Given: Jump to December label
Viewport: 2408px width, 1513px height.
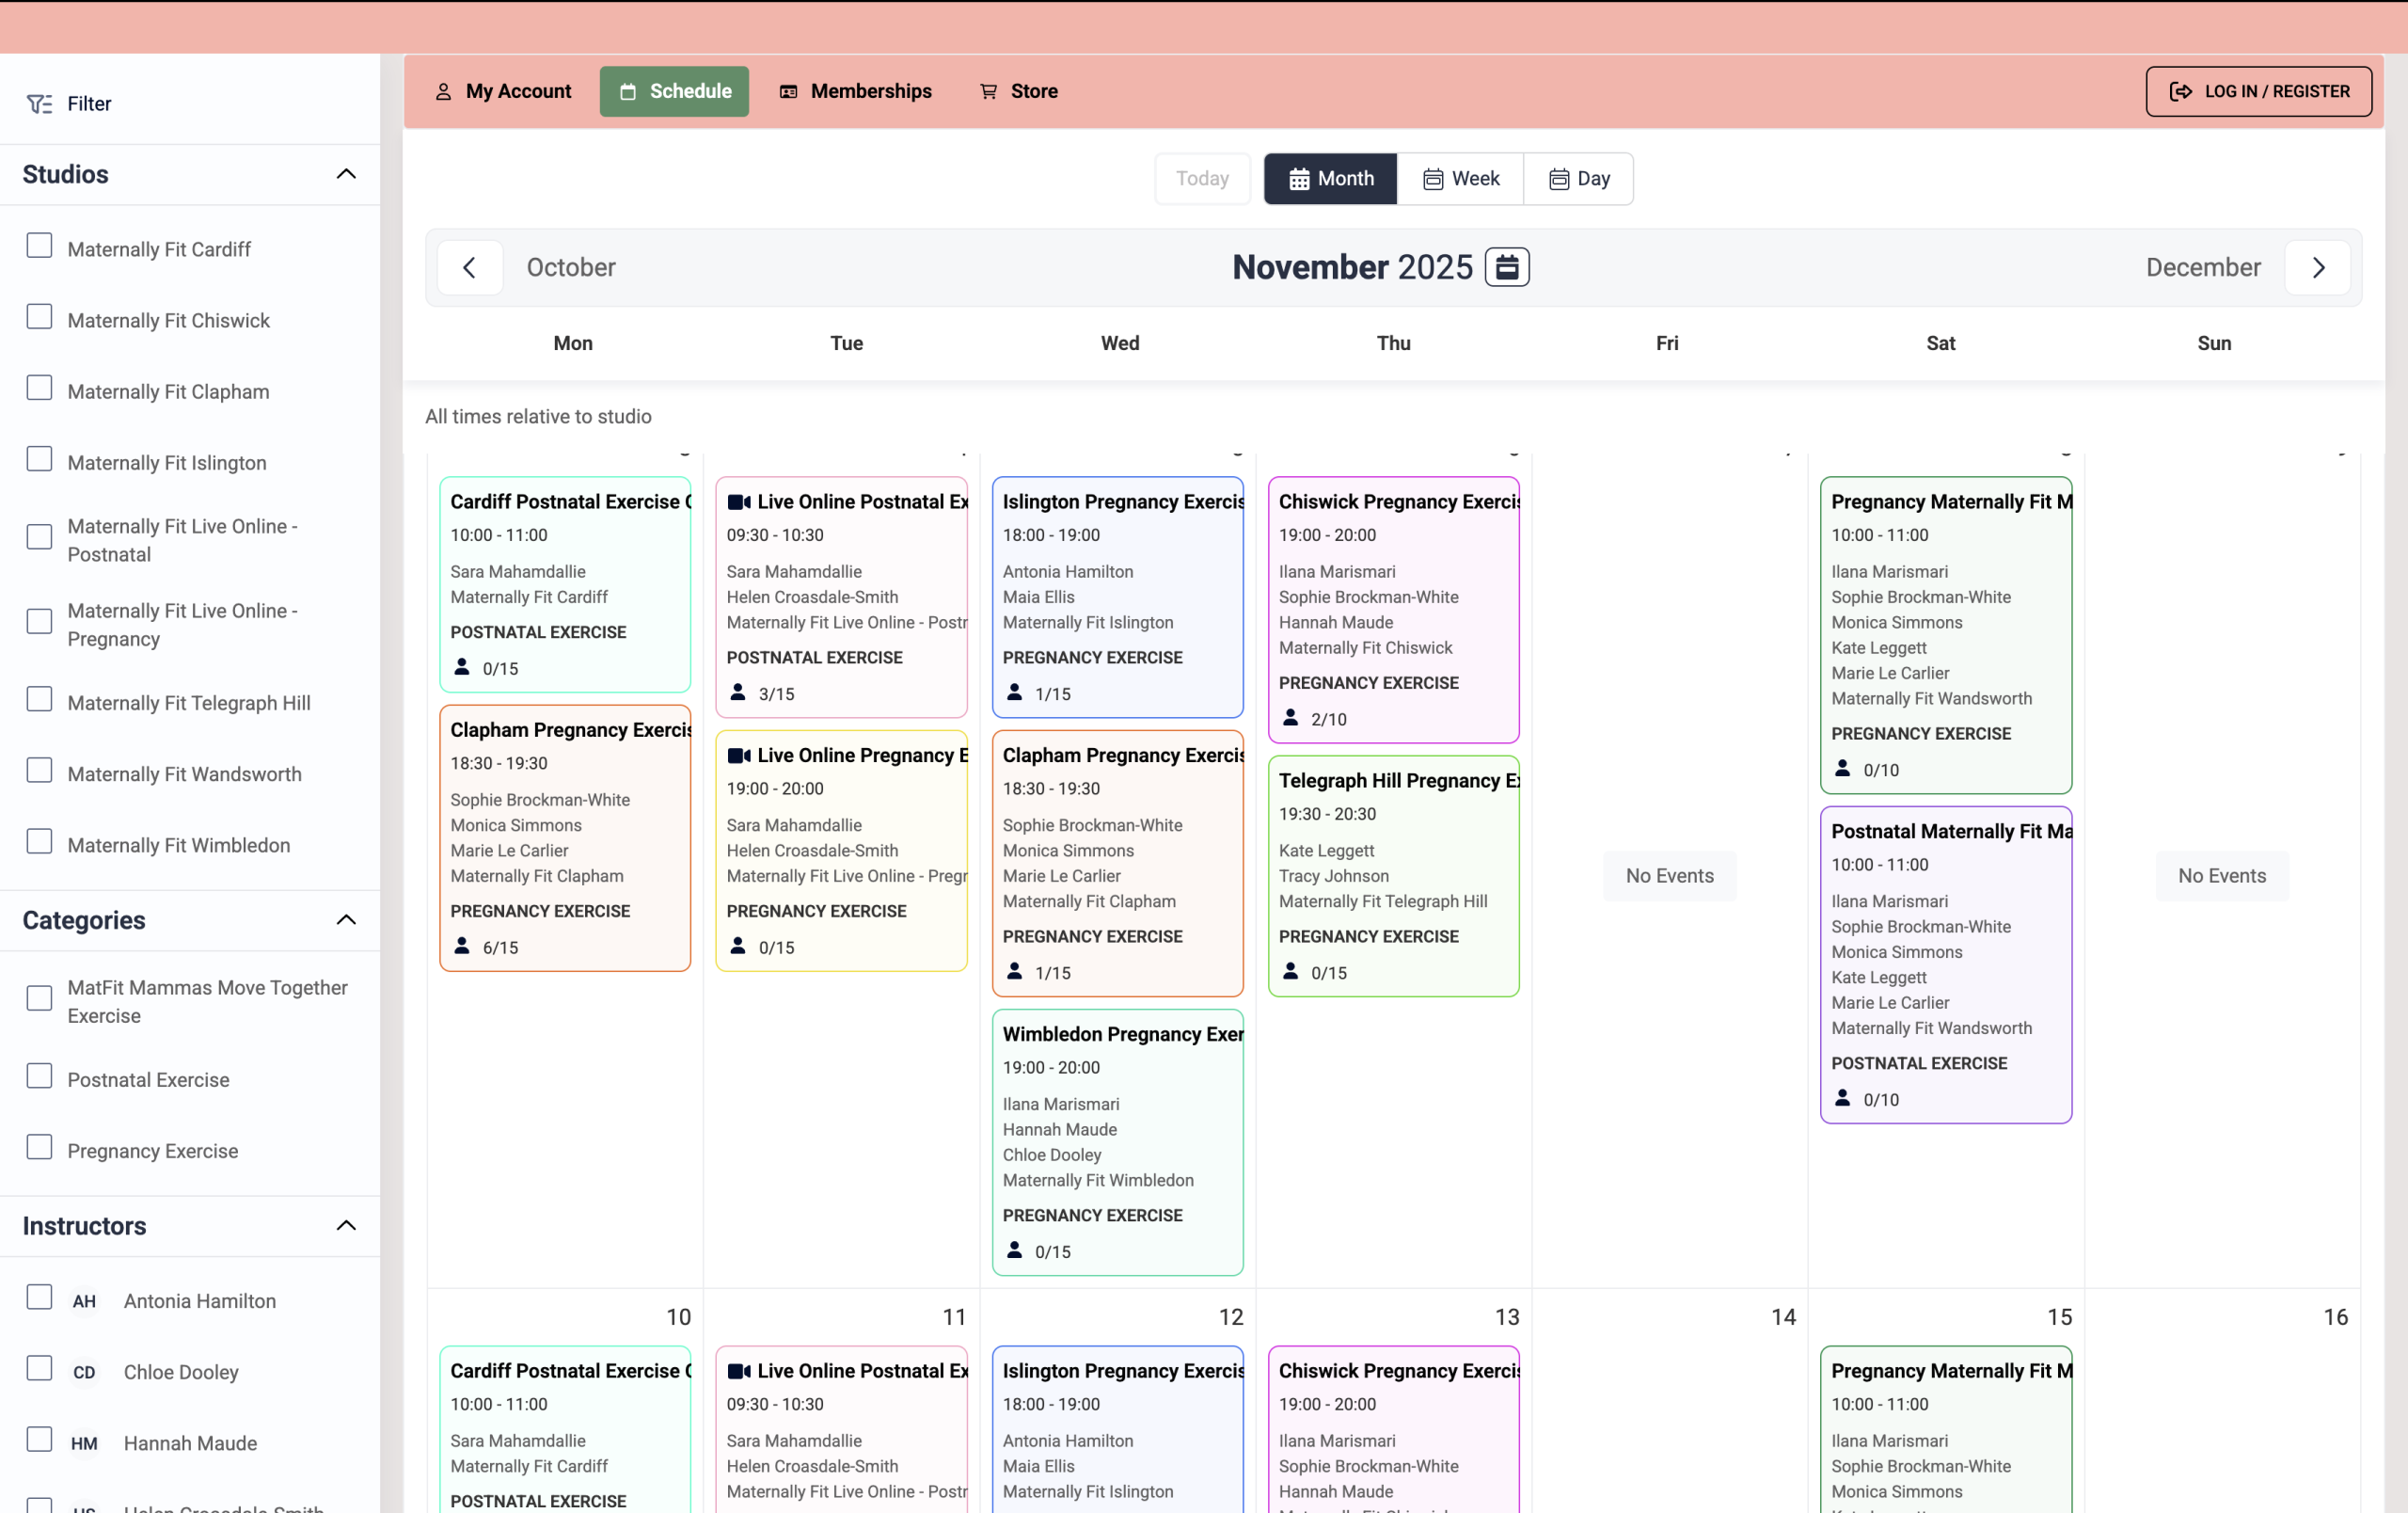Looking at the screenshot, I should pyautogui.click(x=2203, y=267).
